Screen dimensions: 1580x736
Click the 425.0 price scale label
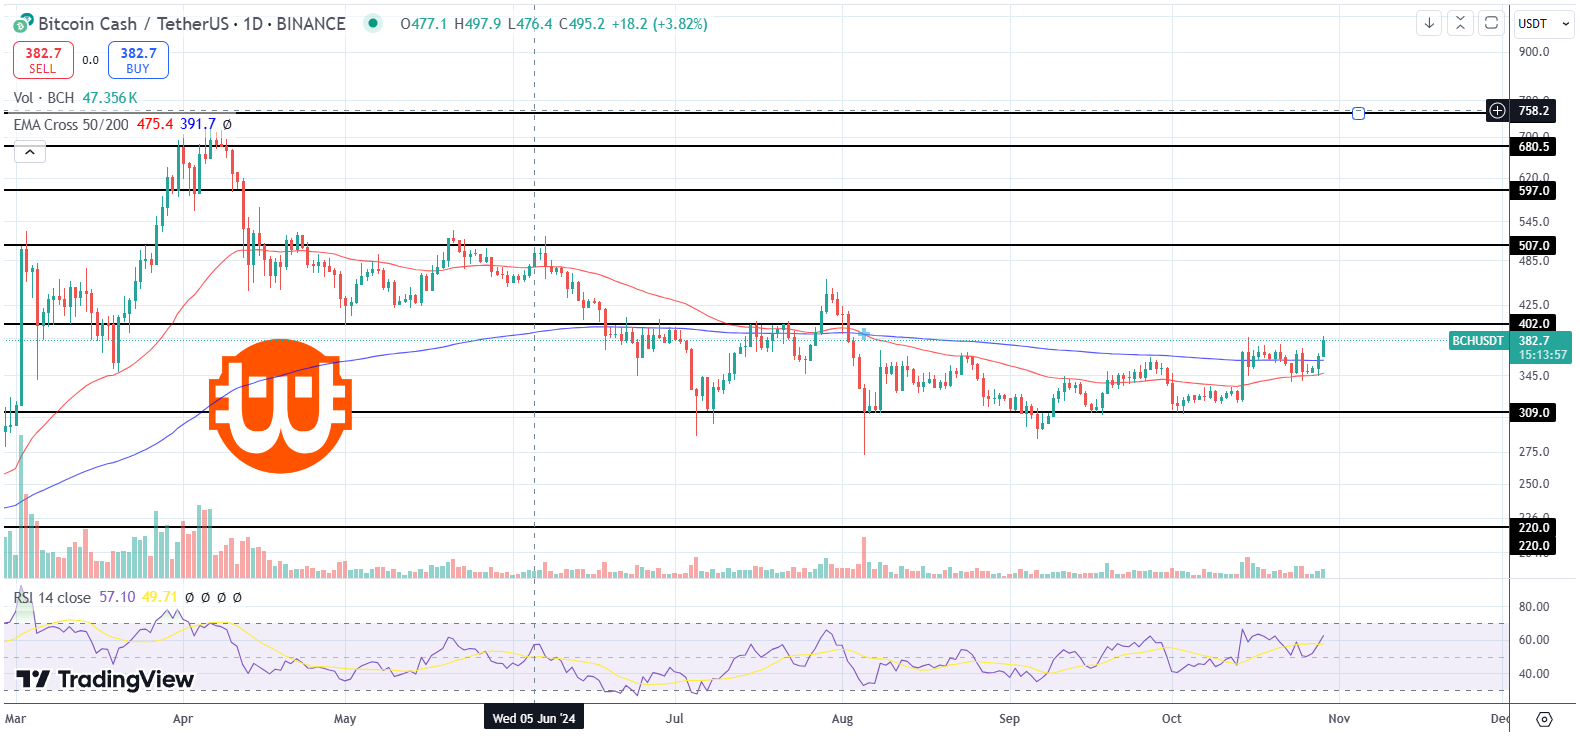click(x=1534, y=305)
